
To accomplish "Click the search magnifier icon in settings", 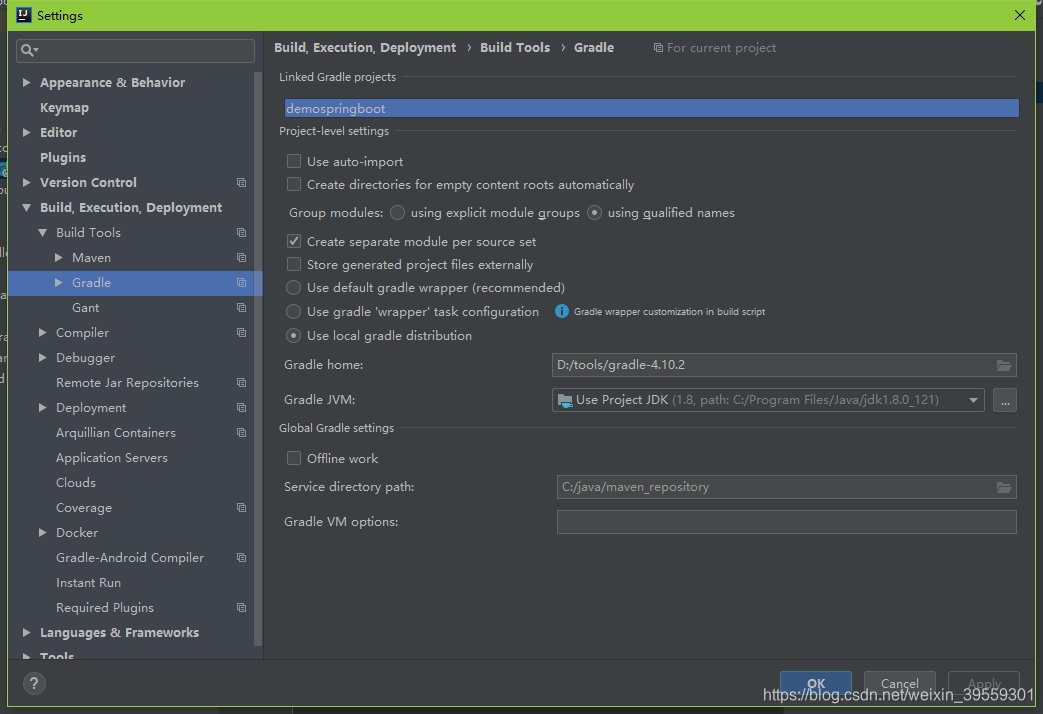I will pos(29,50).
